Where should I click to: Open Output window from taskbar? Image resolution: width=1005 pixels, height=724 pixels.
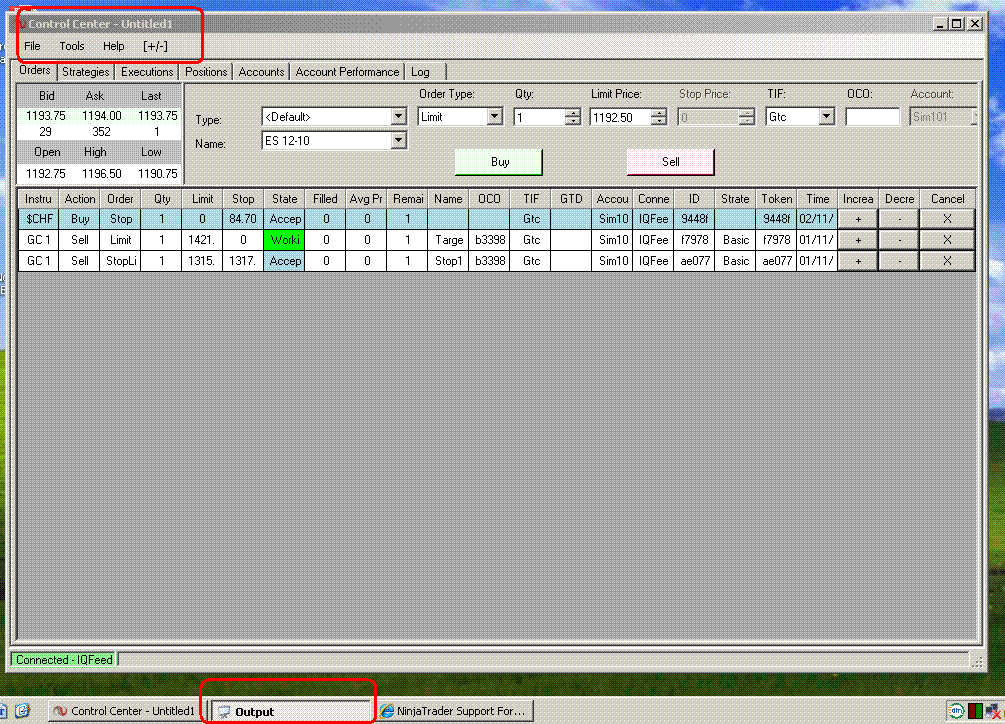(292, 711)
